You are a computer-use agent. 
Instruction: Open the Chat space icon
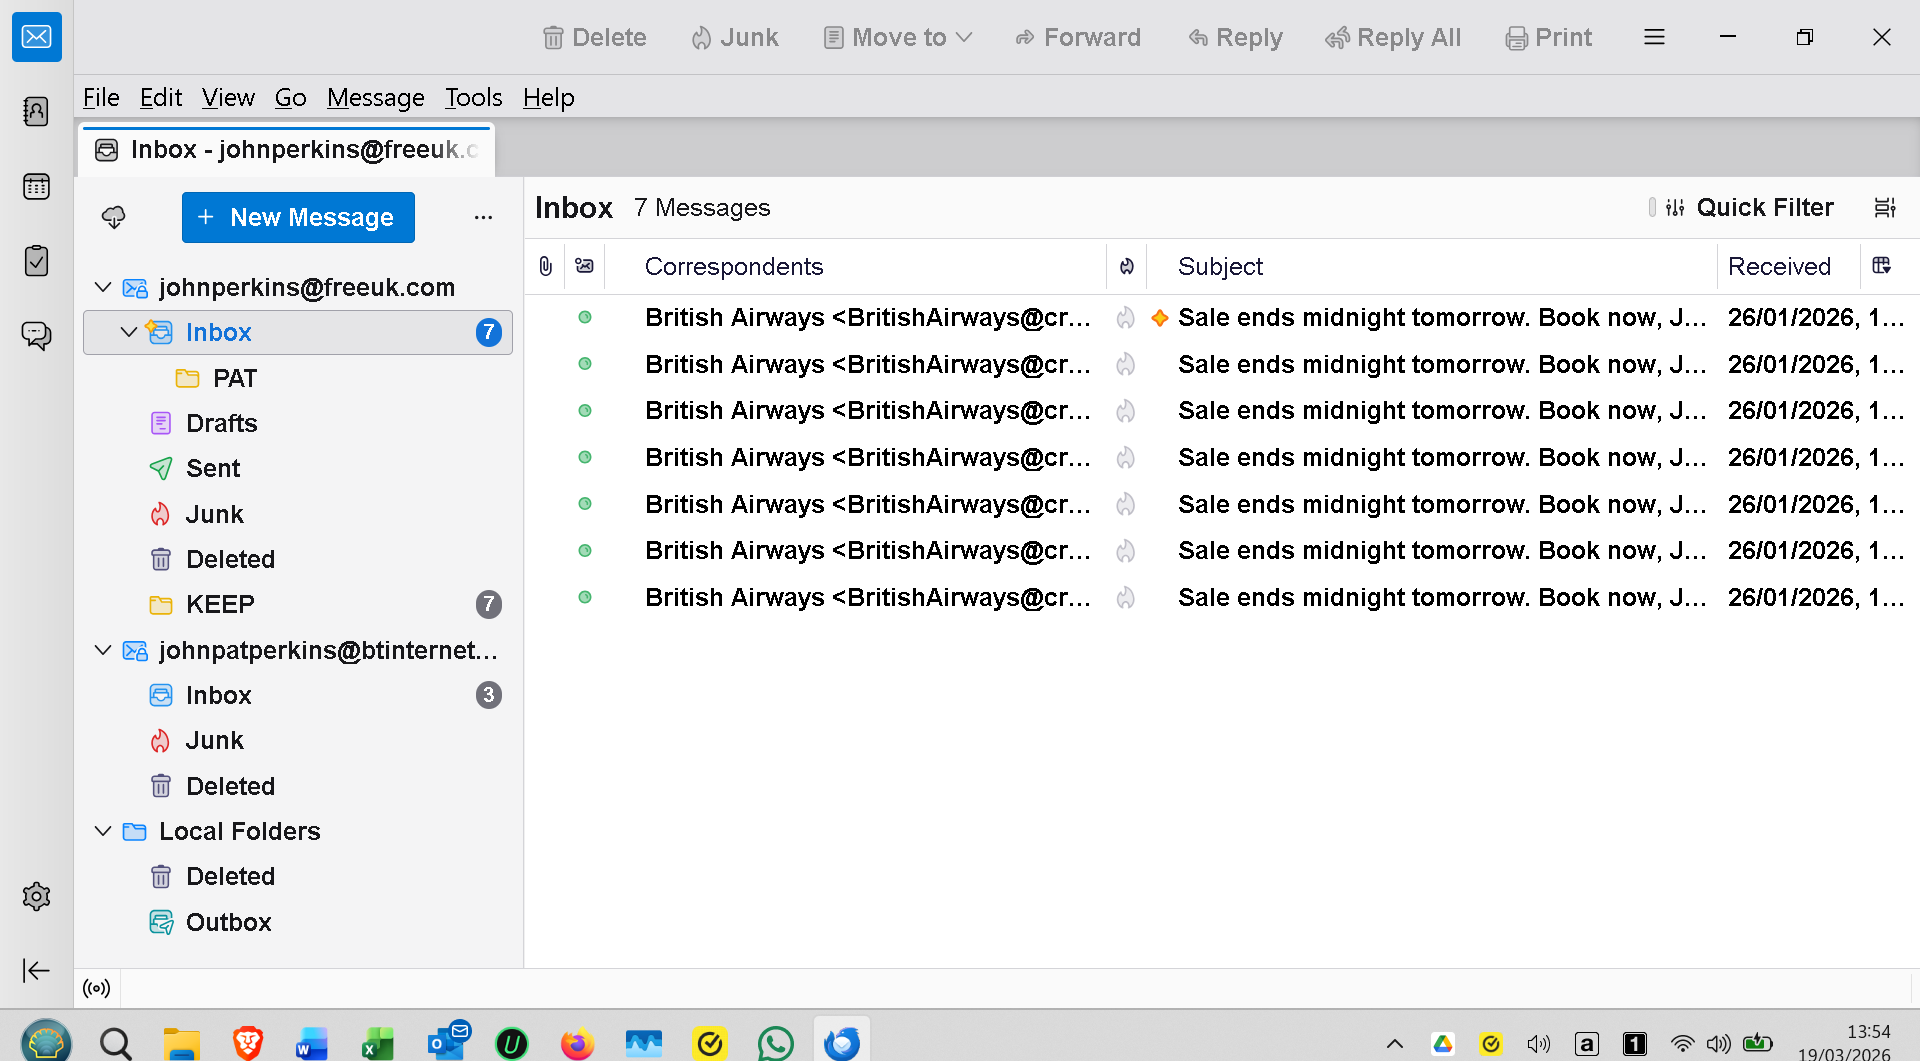[x=36, y=335]
